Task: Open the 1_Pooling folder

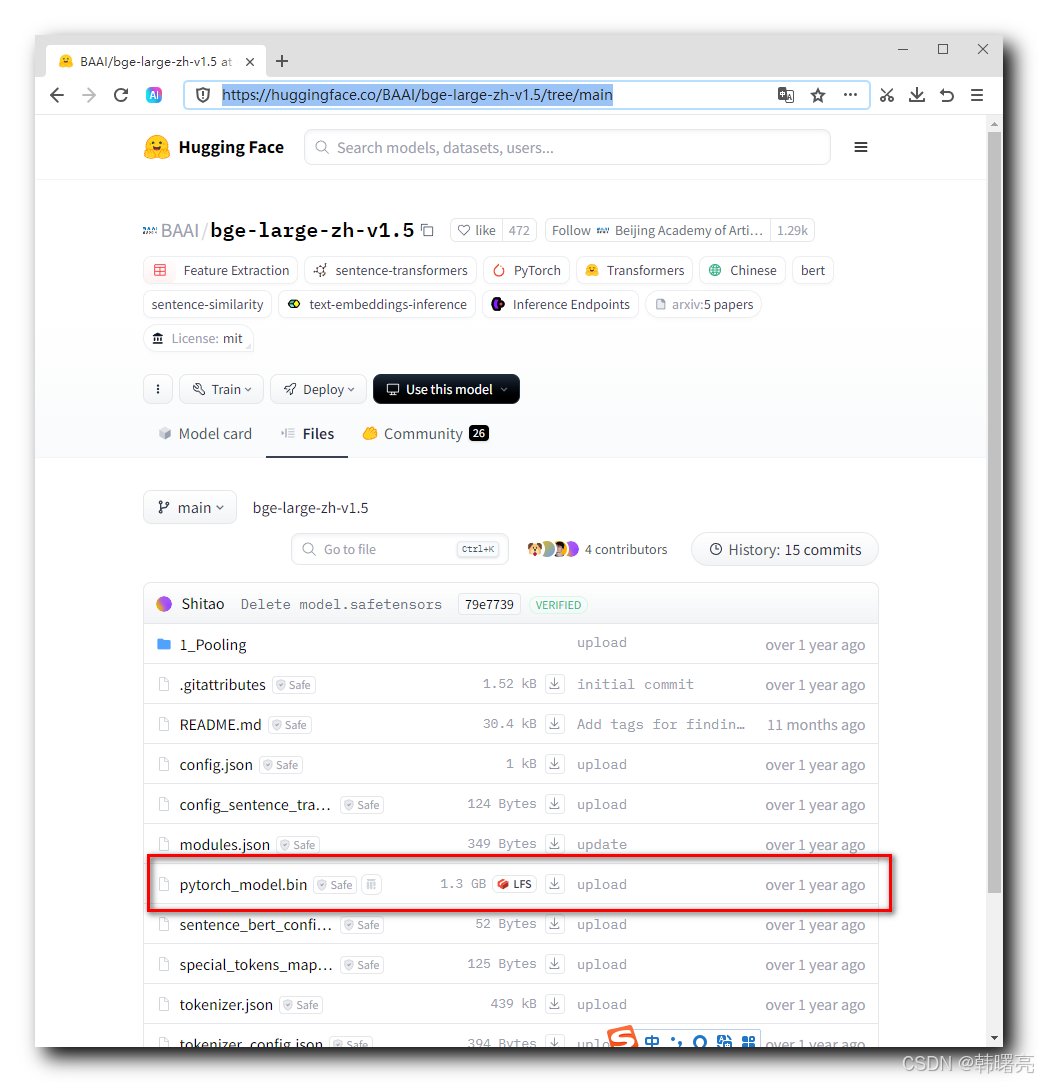Action: (x=213, y=645)
